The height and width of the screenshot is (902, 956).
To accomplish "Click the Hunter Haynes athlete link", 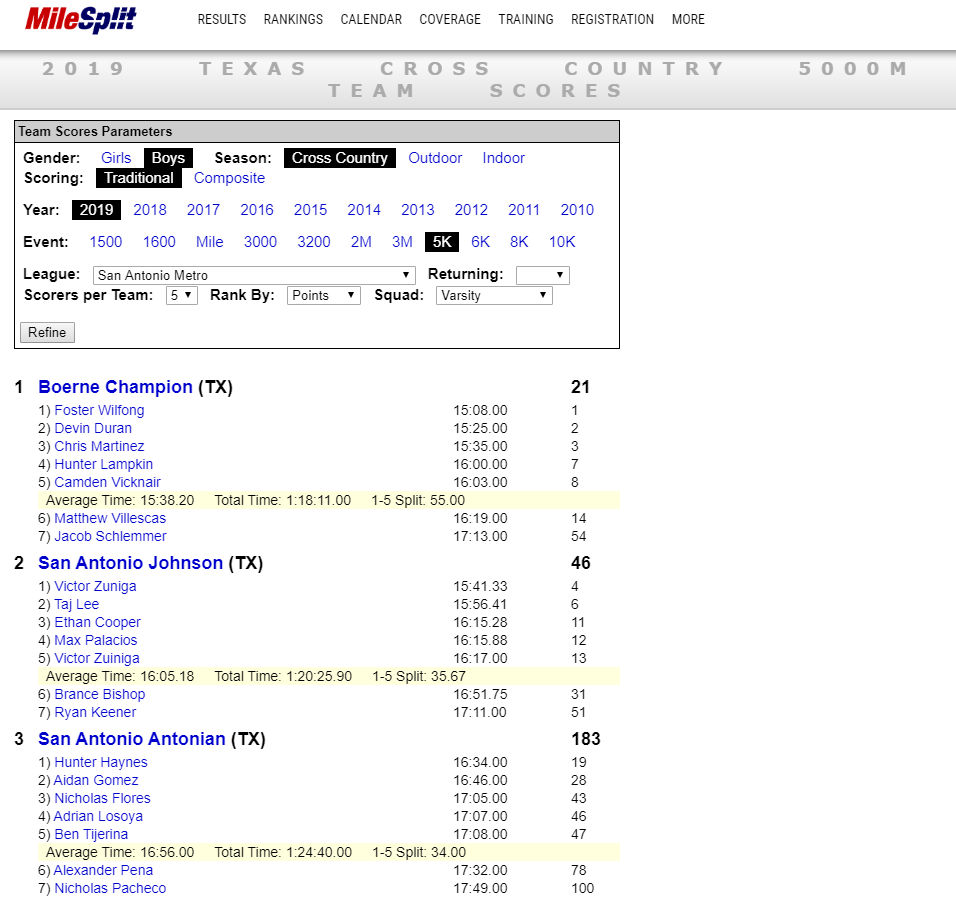I will pos(100,762).
